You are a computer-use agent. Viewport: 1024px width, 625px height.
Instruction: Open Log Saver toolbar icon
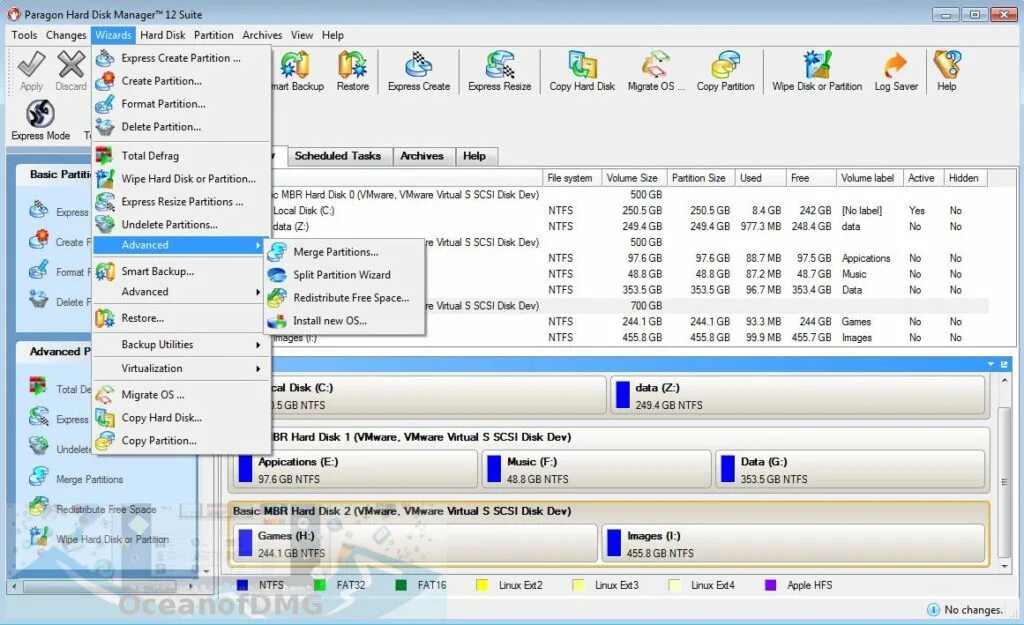click(x=895, y=65)
